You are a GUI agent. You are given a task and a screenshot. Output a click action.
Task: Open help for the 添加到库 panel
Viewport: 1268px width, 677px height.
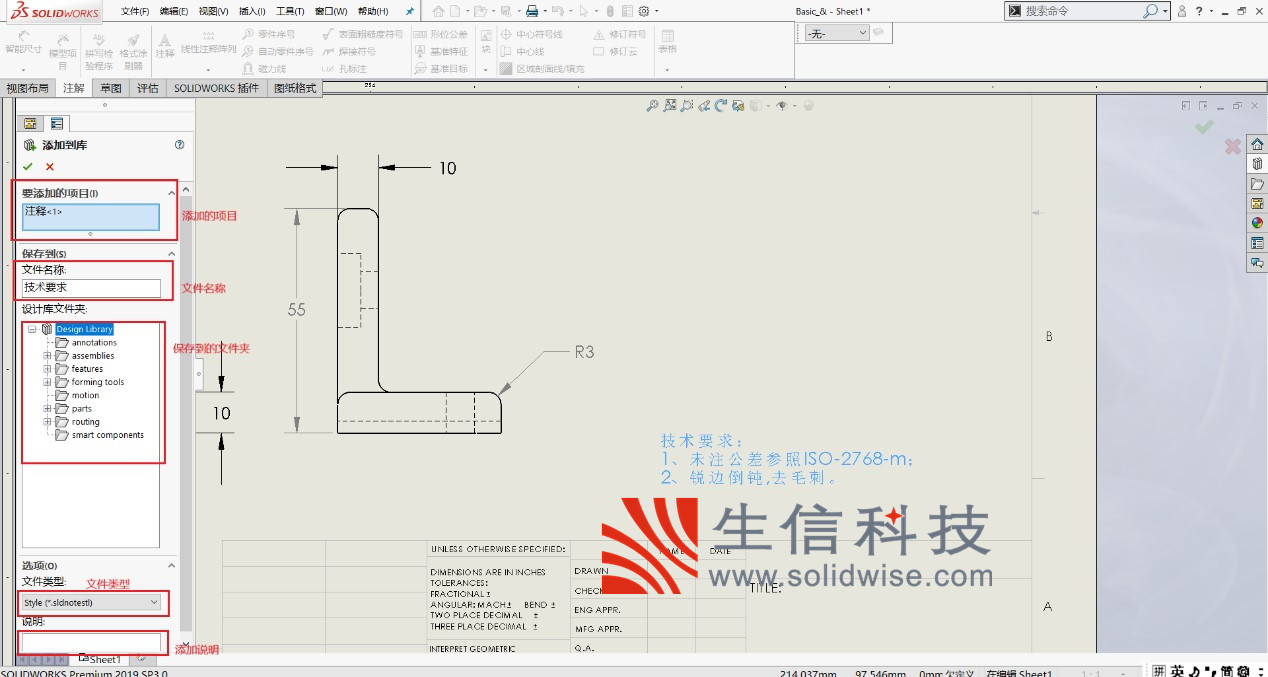tap(179, 145)
